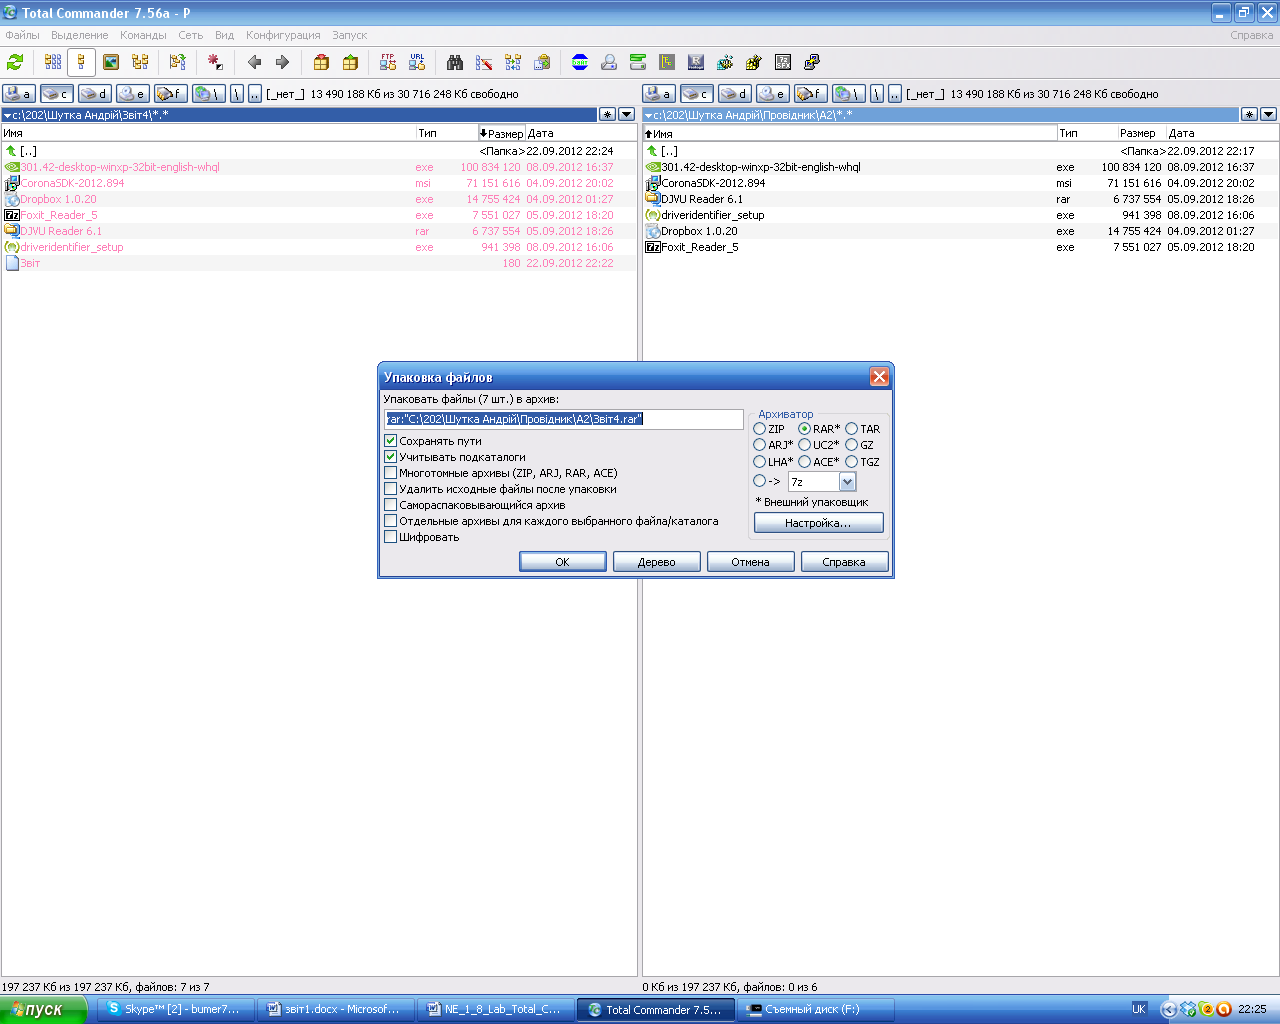
Task: Select TGZ archiver radio button
Action: tap(851, 462)
